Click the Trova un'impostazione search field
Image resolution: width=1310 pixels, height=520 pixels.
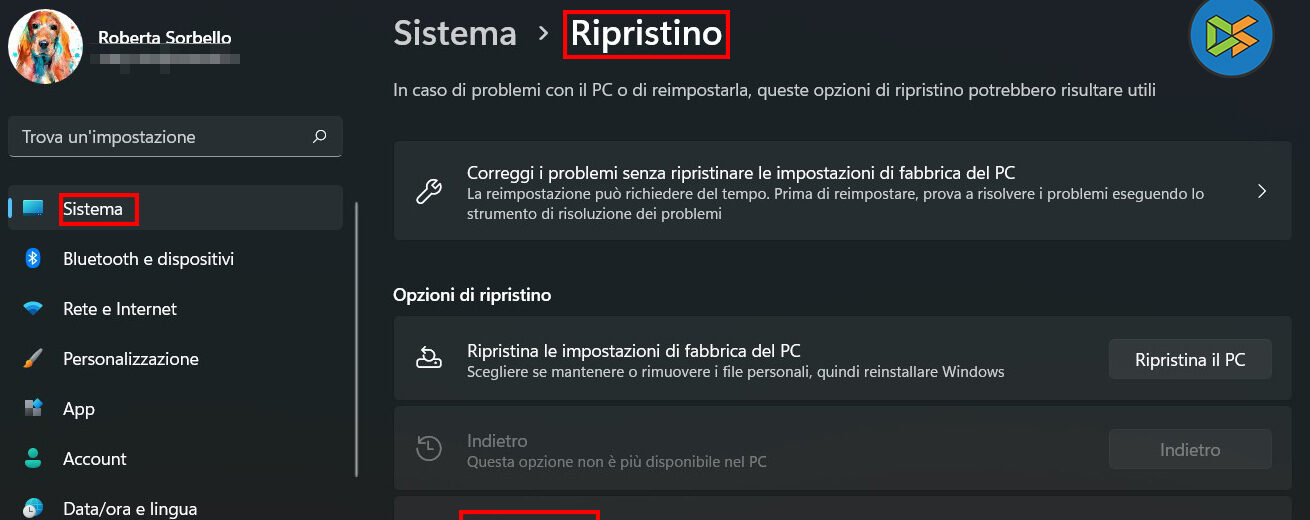pyautogui.click(x=160, y=137)
